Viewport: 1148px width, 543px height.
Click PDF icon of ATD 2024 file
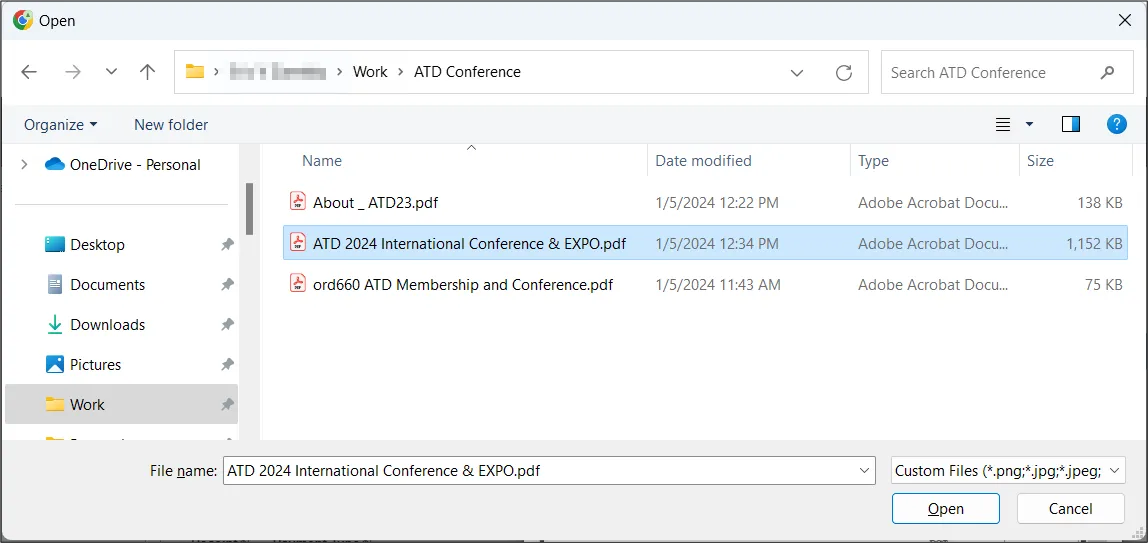[297, 242]
